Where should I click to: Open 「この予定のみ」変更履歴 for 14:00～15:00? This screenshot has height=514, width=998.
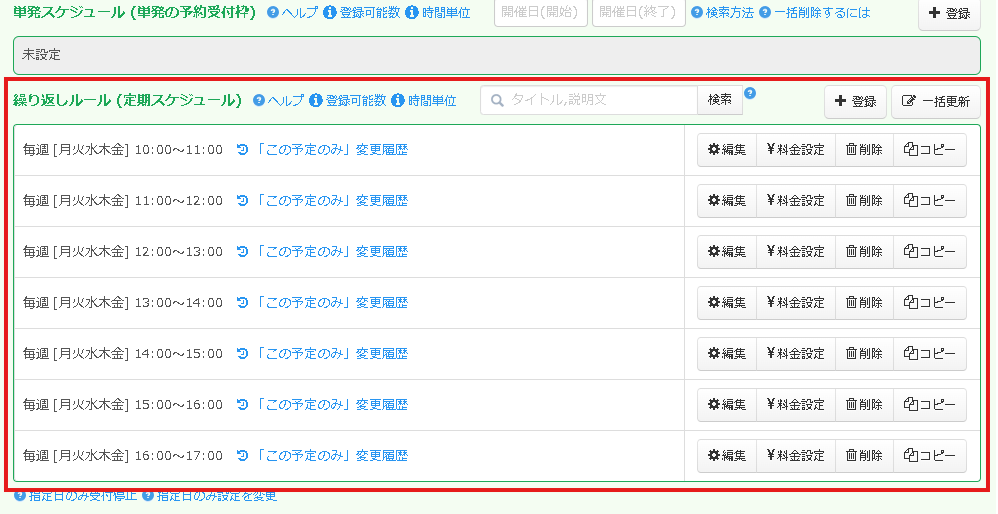[331, 354]
